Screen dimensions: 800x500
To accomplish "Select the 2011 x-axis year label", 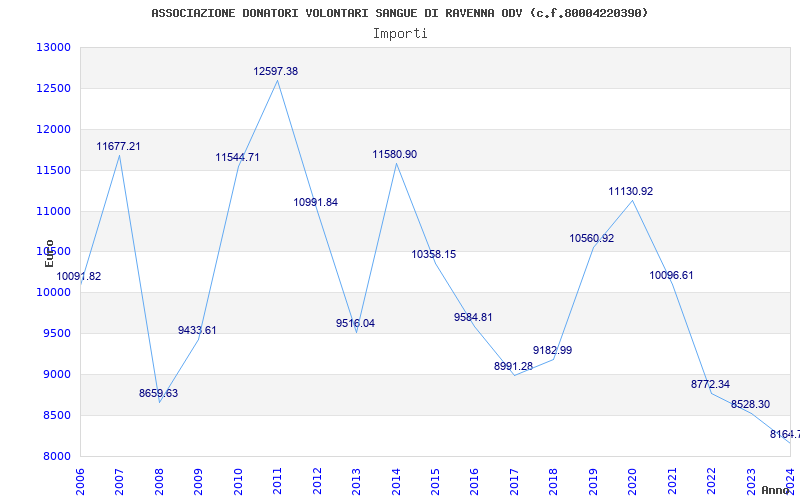I will click(277, 481).
